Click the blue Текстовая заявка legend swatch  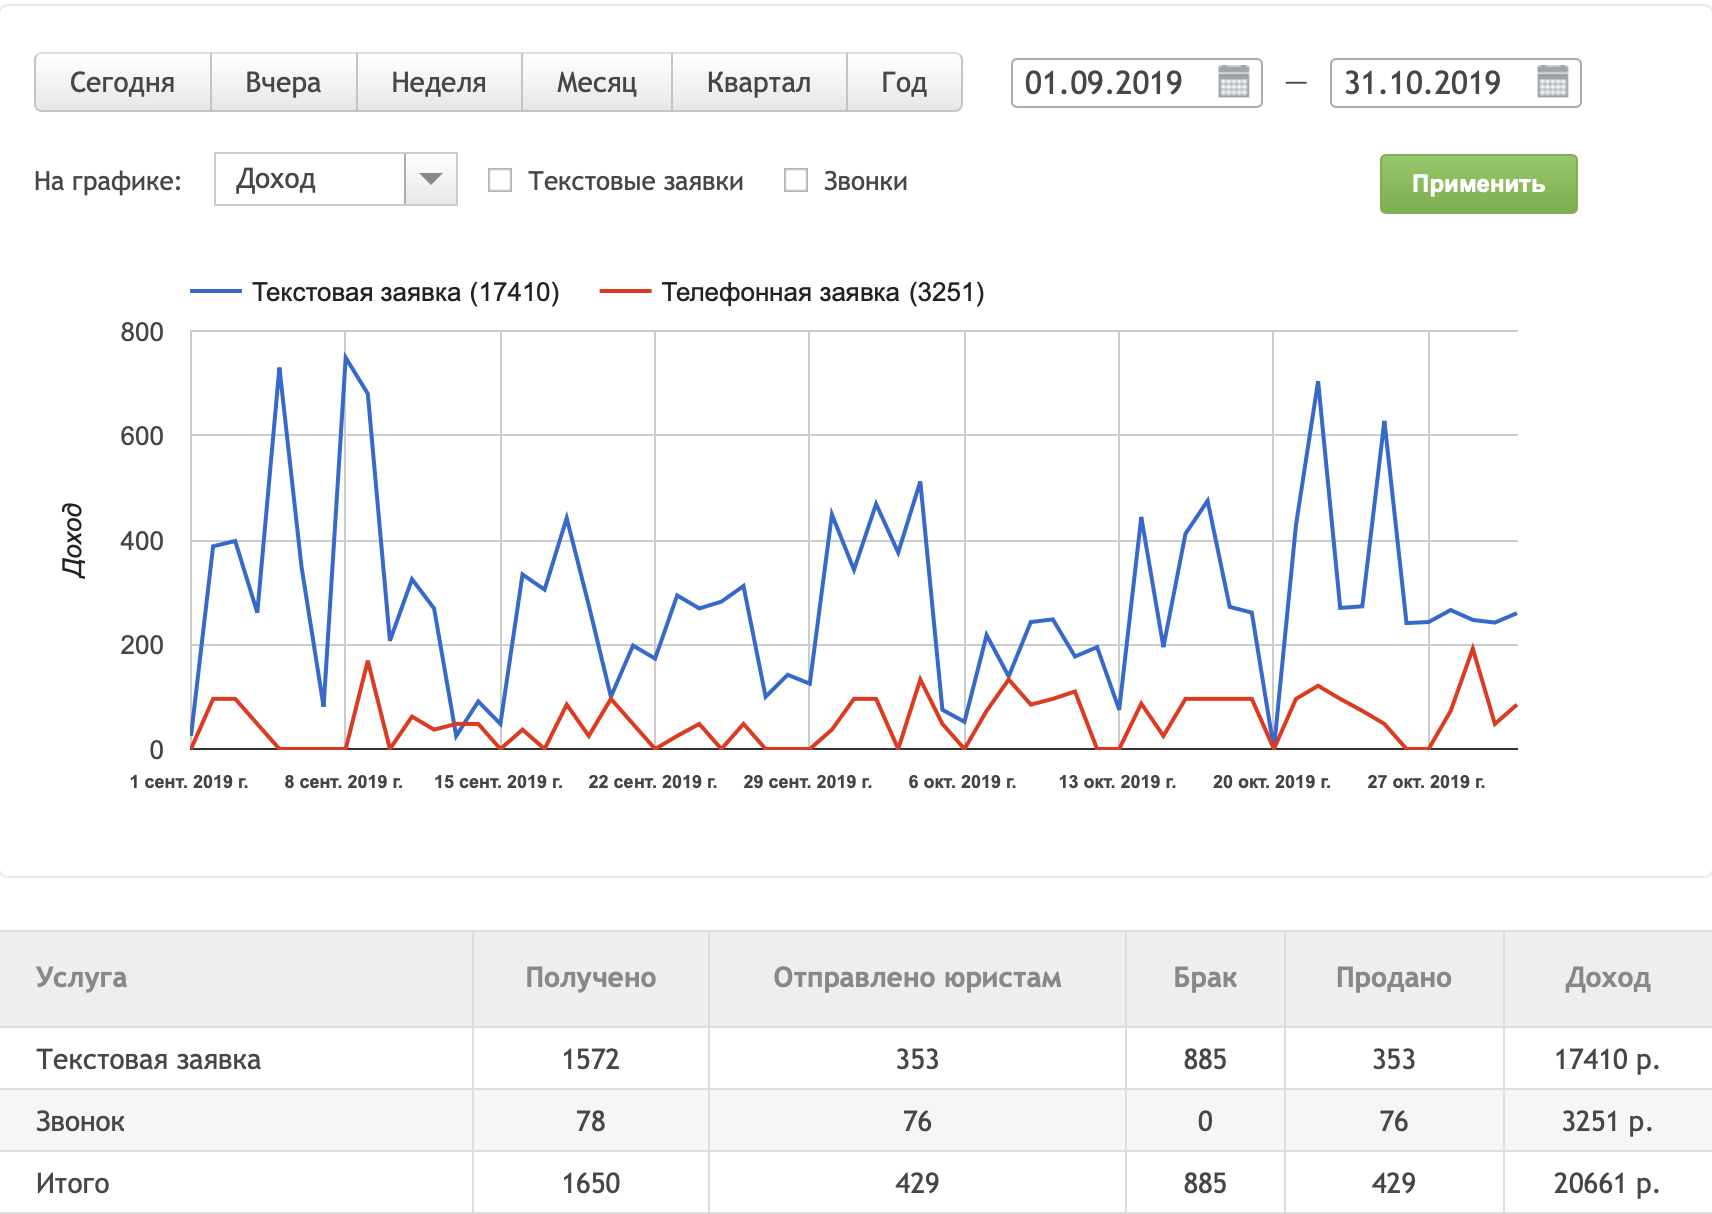pyautogui.click(x=216, y=292)
